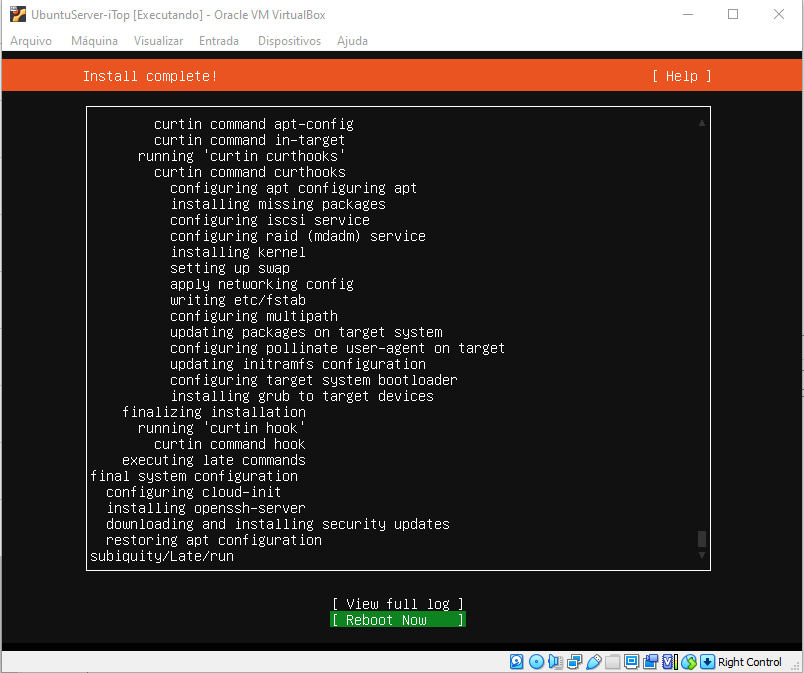Click 'installing missing packages' log line
804x673 pixels.
tap(278, 204)
